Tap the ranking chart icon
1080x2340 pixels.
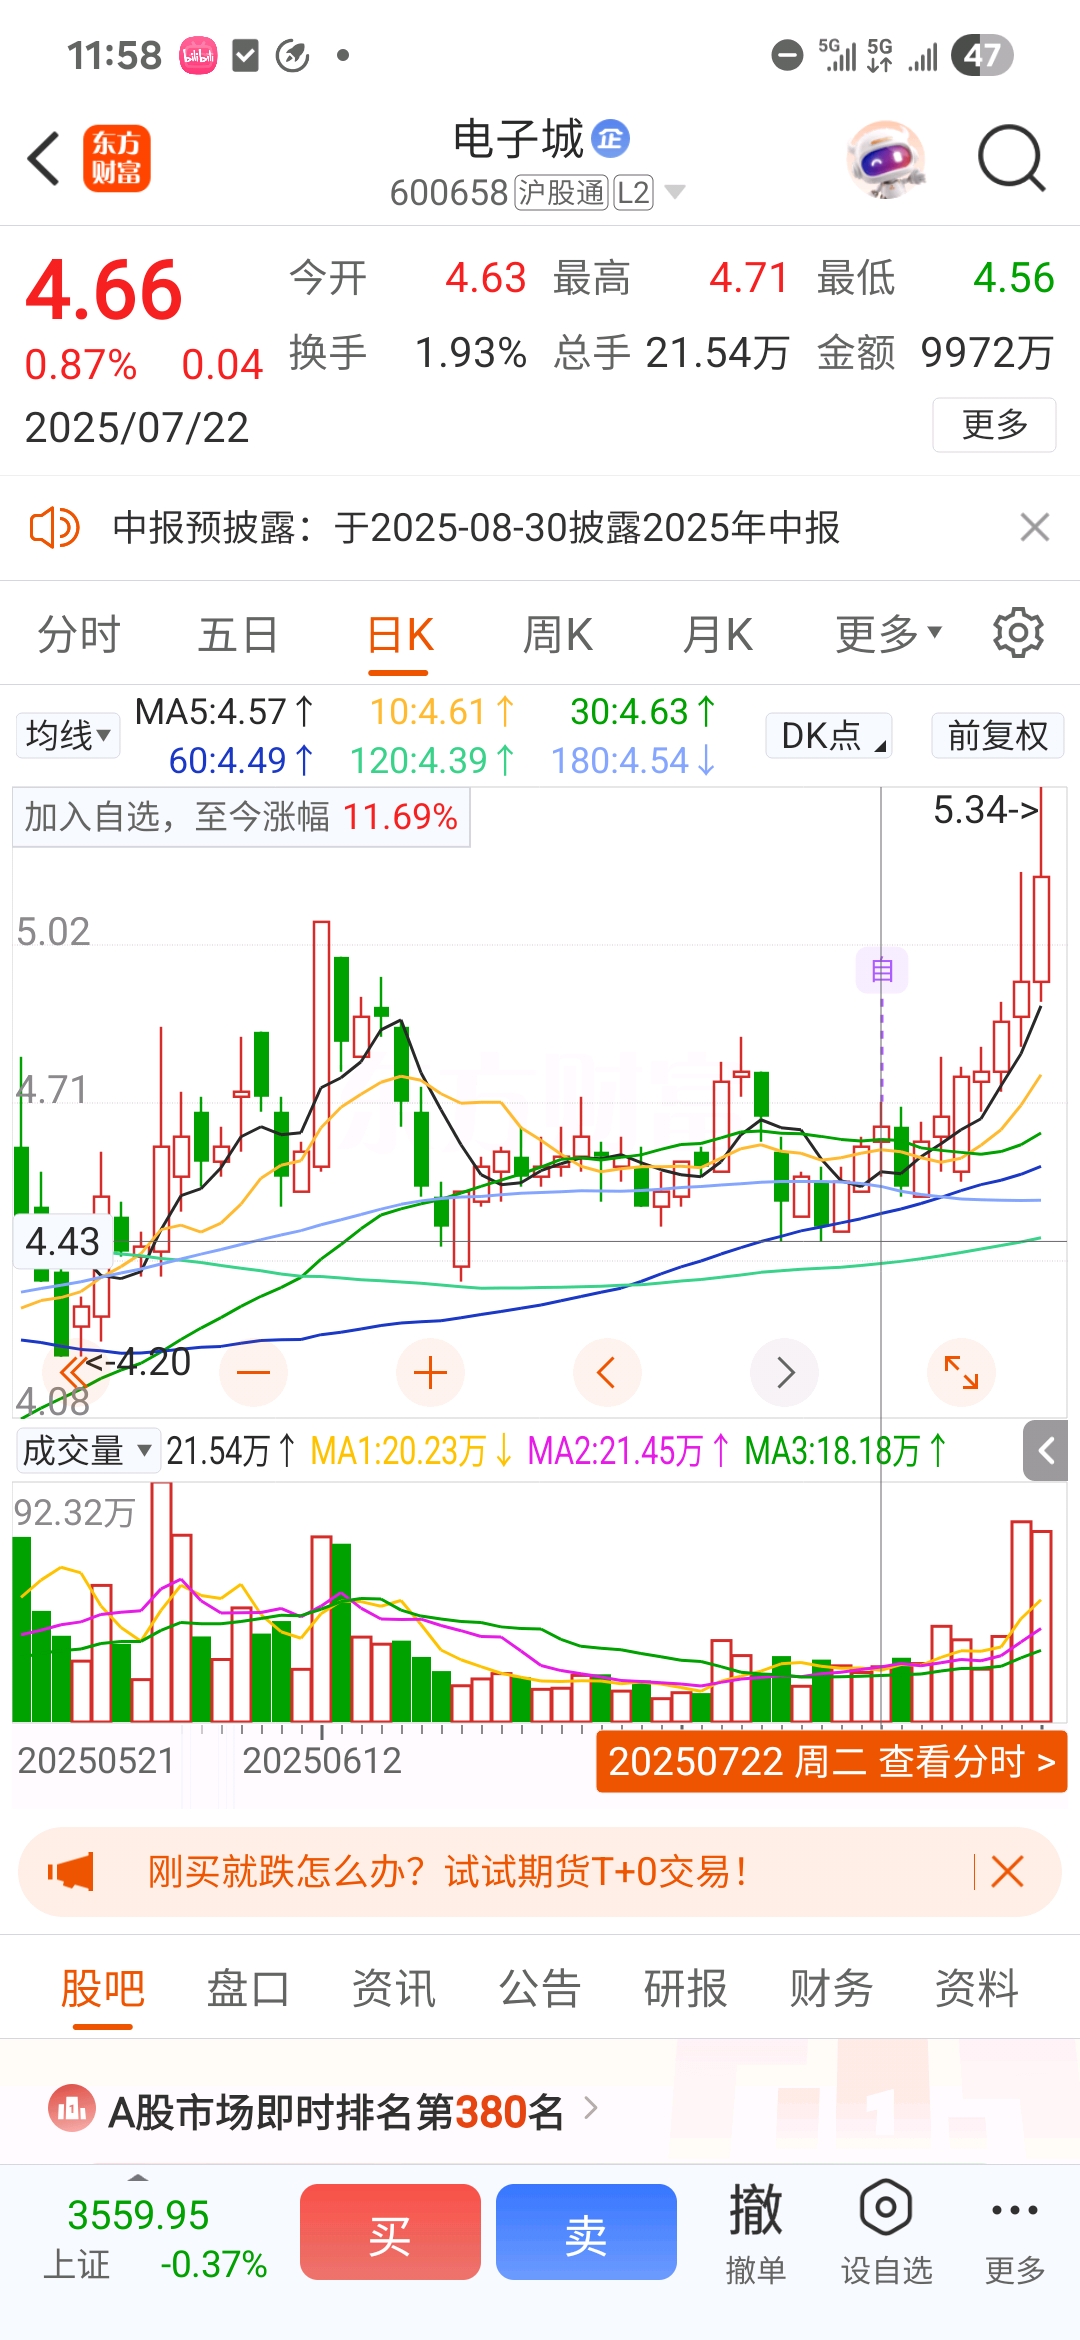tap(72, 2110)
